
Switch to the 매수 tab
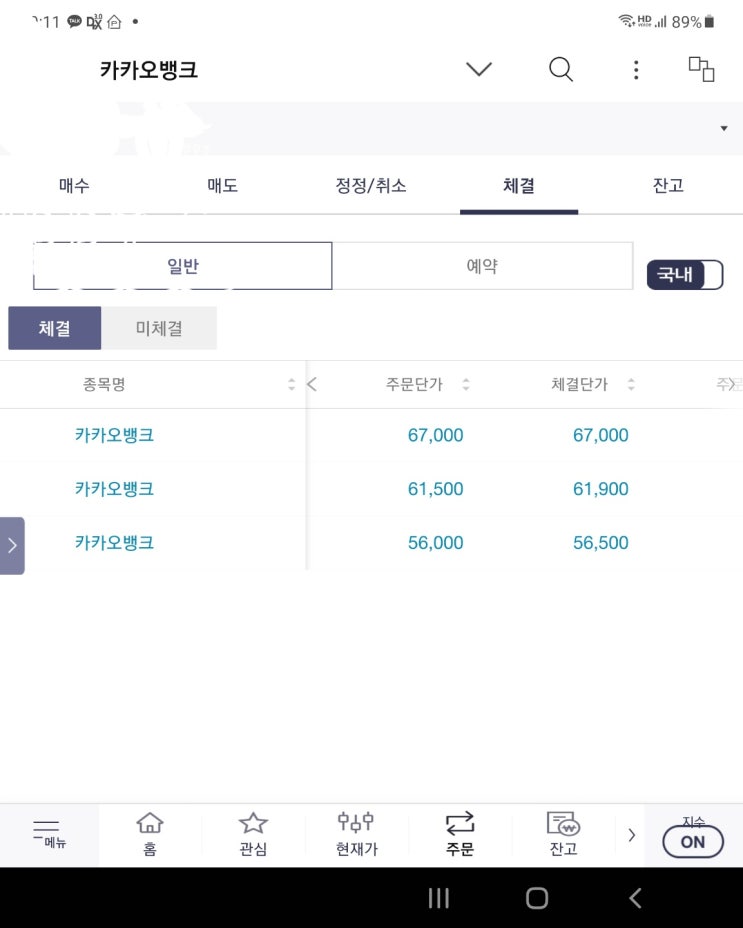coord(74,186)
